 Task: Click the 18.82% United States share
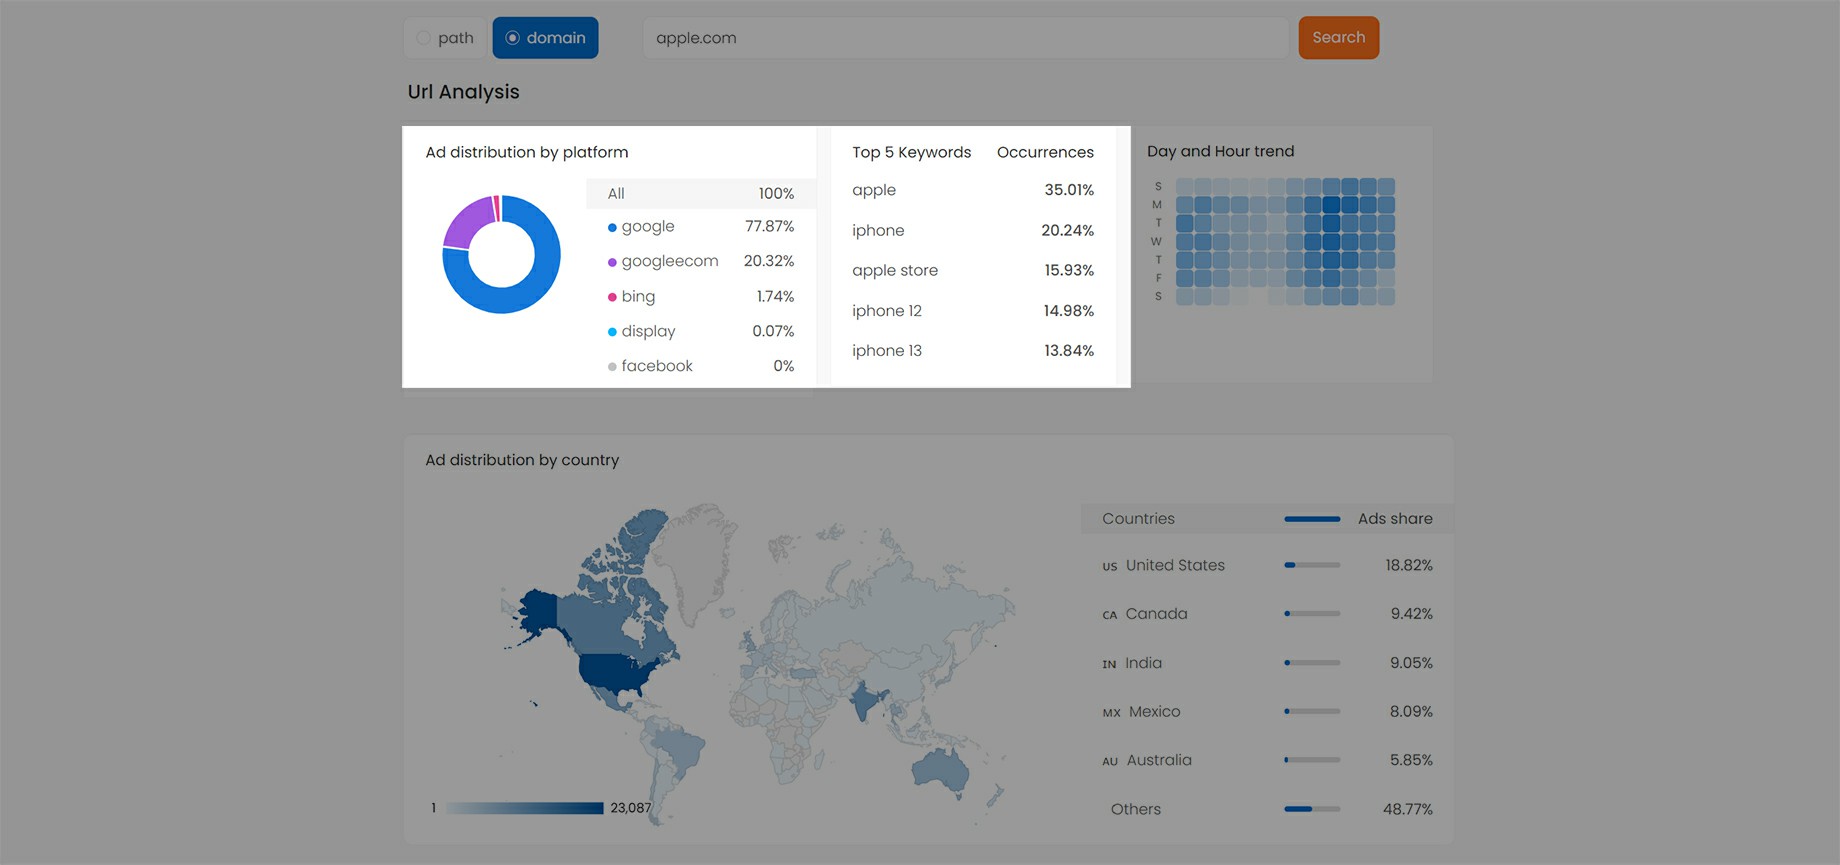coord(1408,566)
